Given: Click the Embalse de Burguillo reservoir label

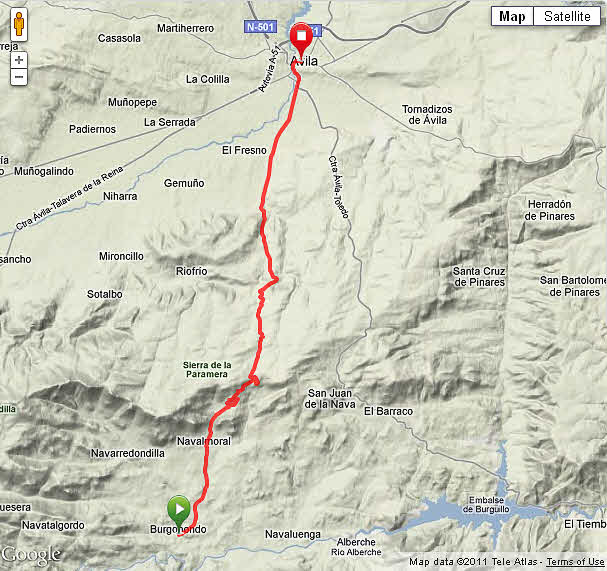Looking at the screenshot, I should point(486,504).
